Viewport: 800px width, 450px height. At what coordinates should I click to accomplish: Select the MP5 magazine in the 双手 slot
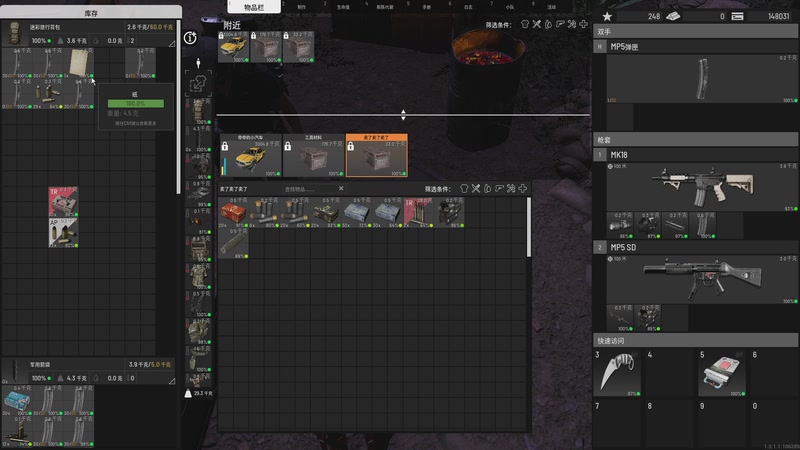point(703,79)
